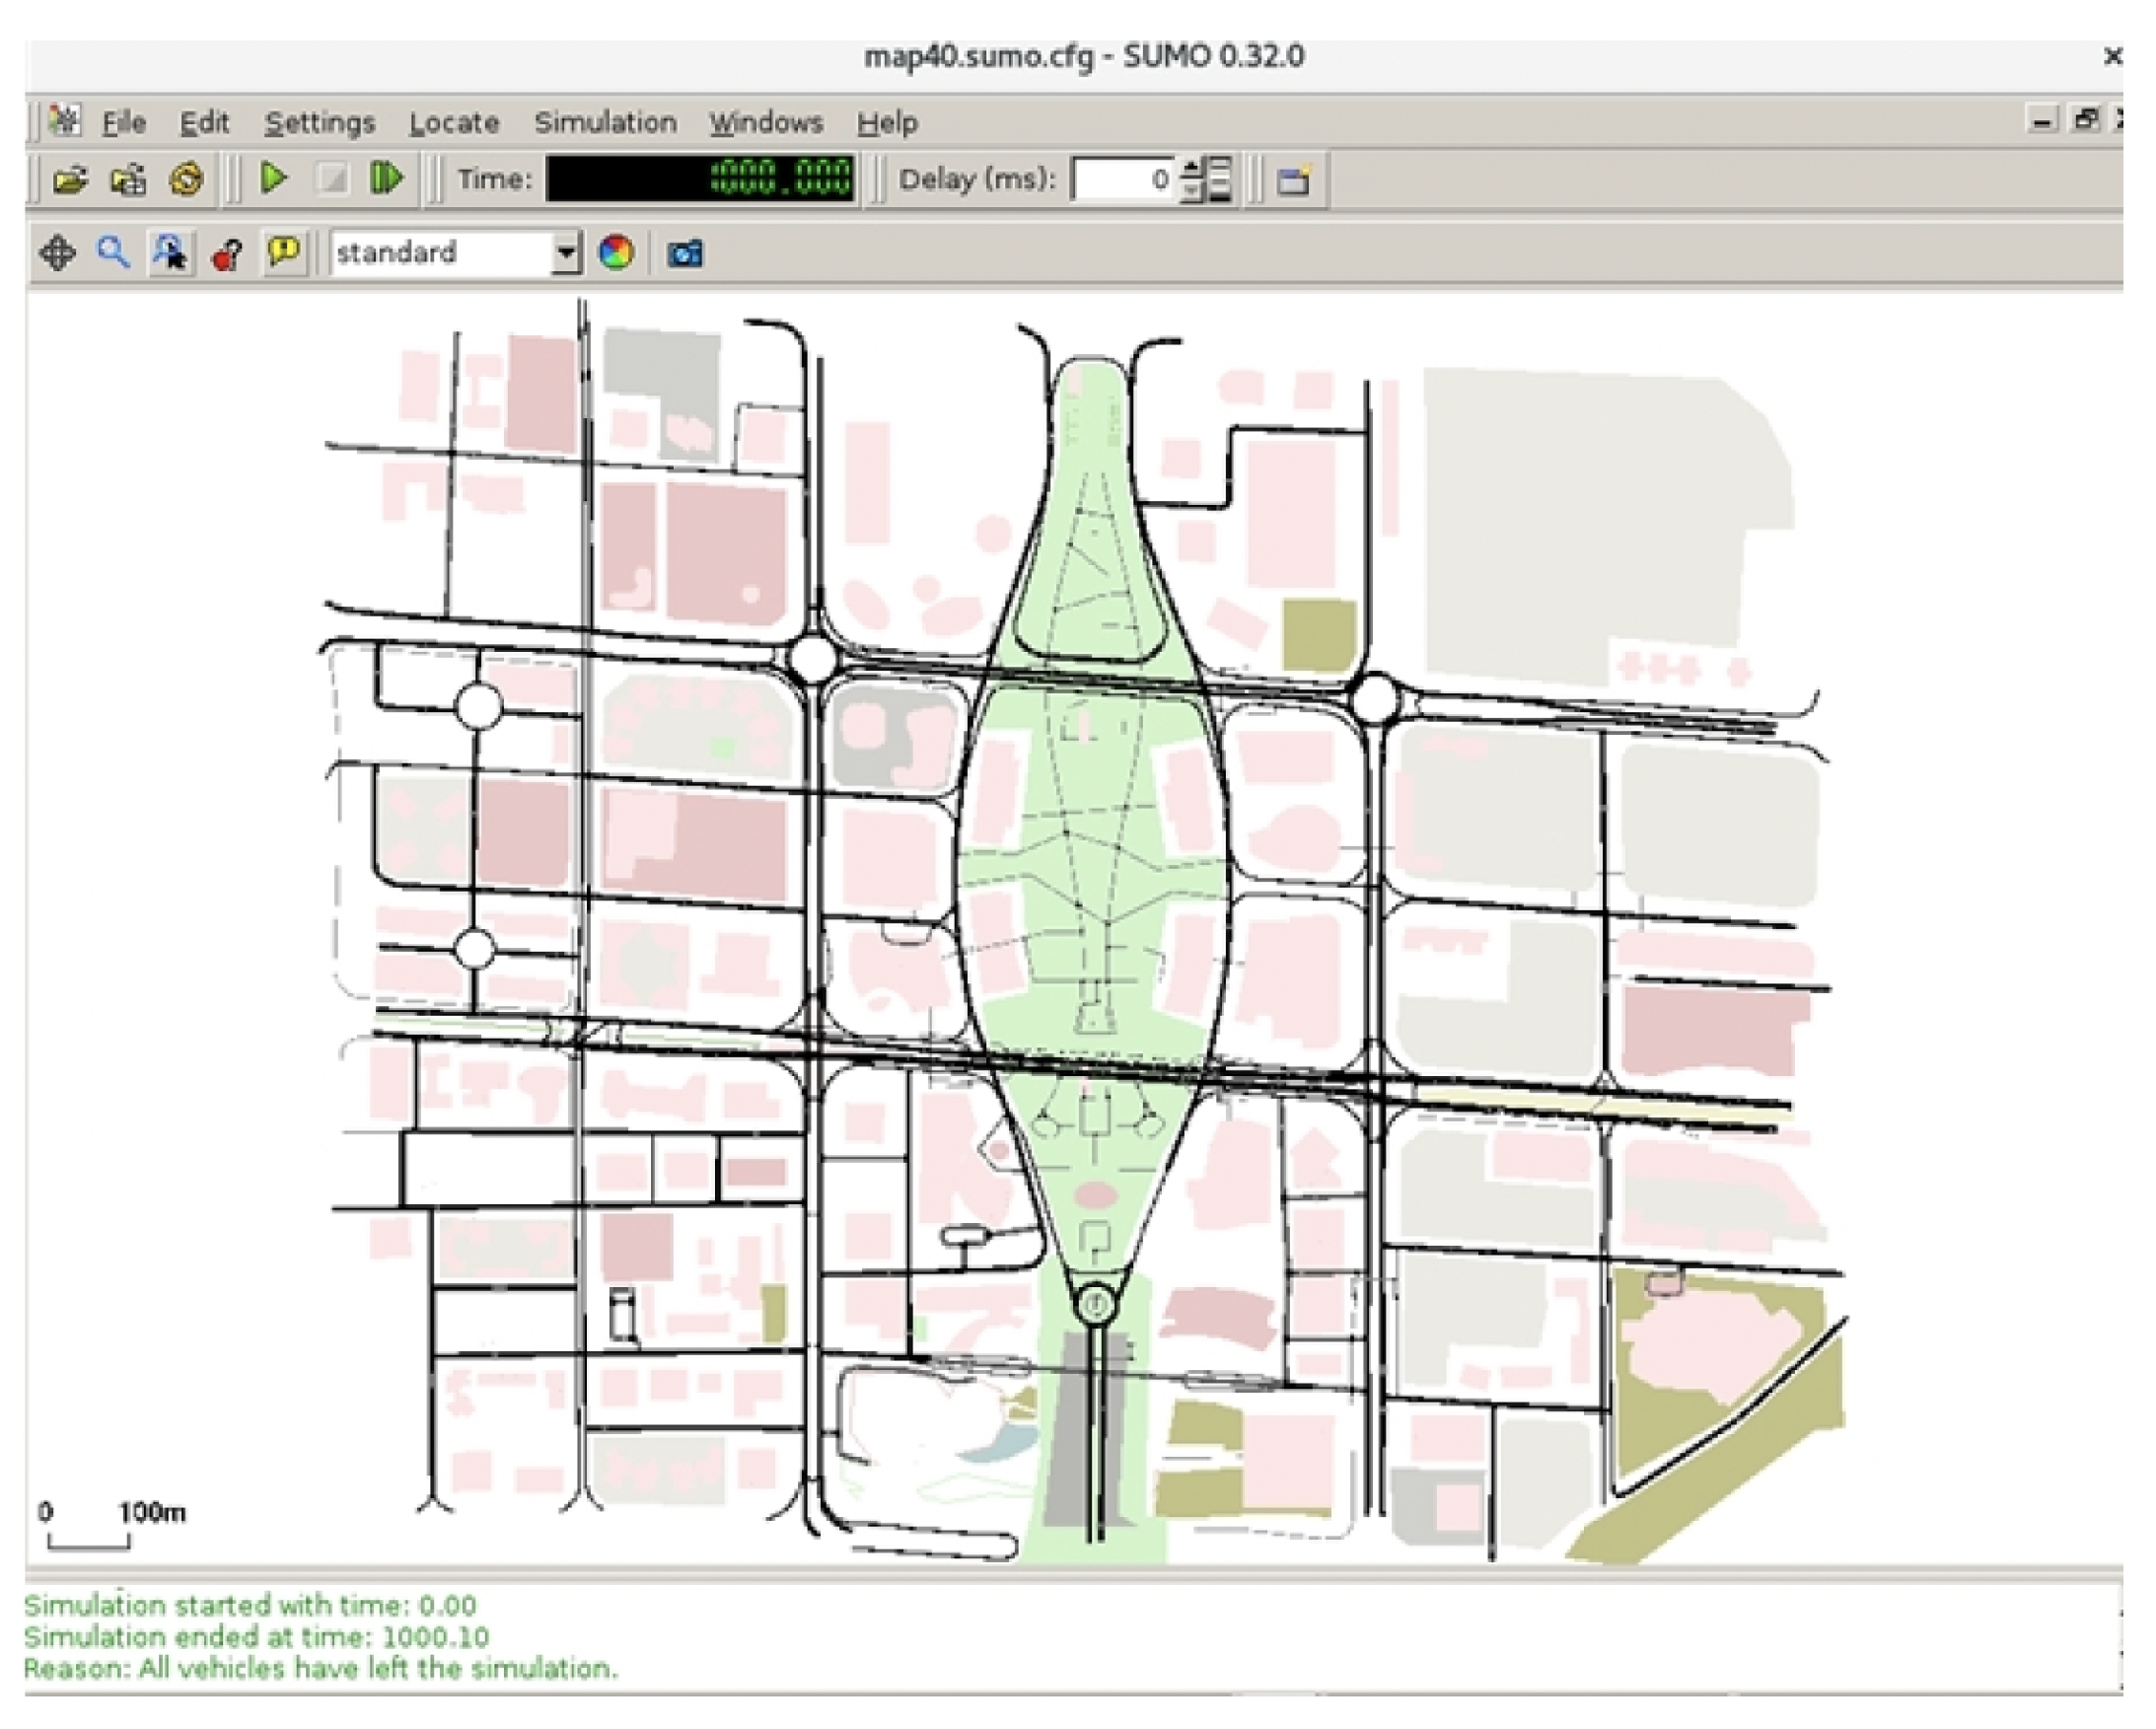Image resolution: width=2156 pixels, height=1729 pixels.
Task: Click the Delay (ms) input field
Action: (x=1122, y=180)
